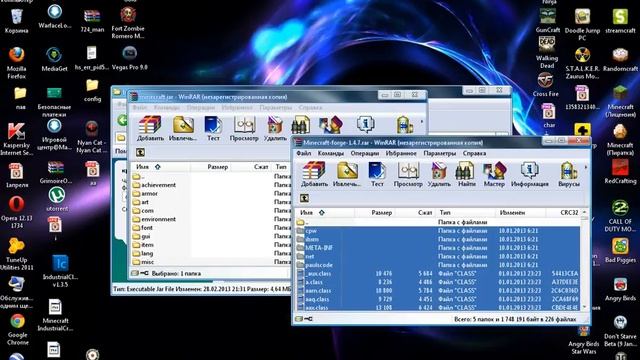This screenshot has width=640, height=360.
Task: Click Добавить icon in Minecraft-forge WinRAR window
Action: (x=314, y=174)
